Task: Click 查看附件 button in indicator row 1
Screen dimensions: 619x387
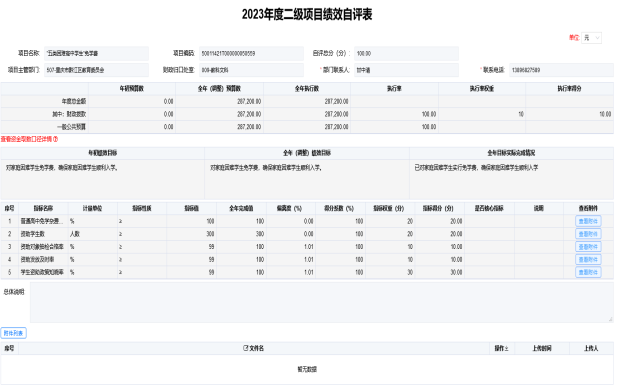Action: pos(588,221)
